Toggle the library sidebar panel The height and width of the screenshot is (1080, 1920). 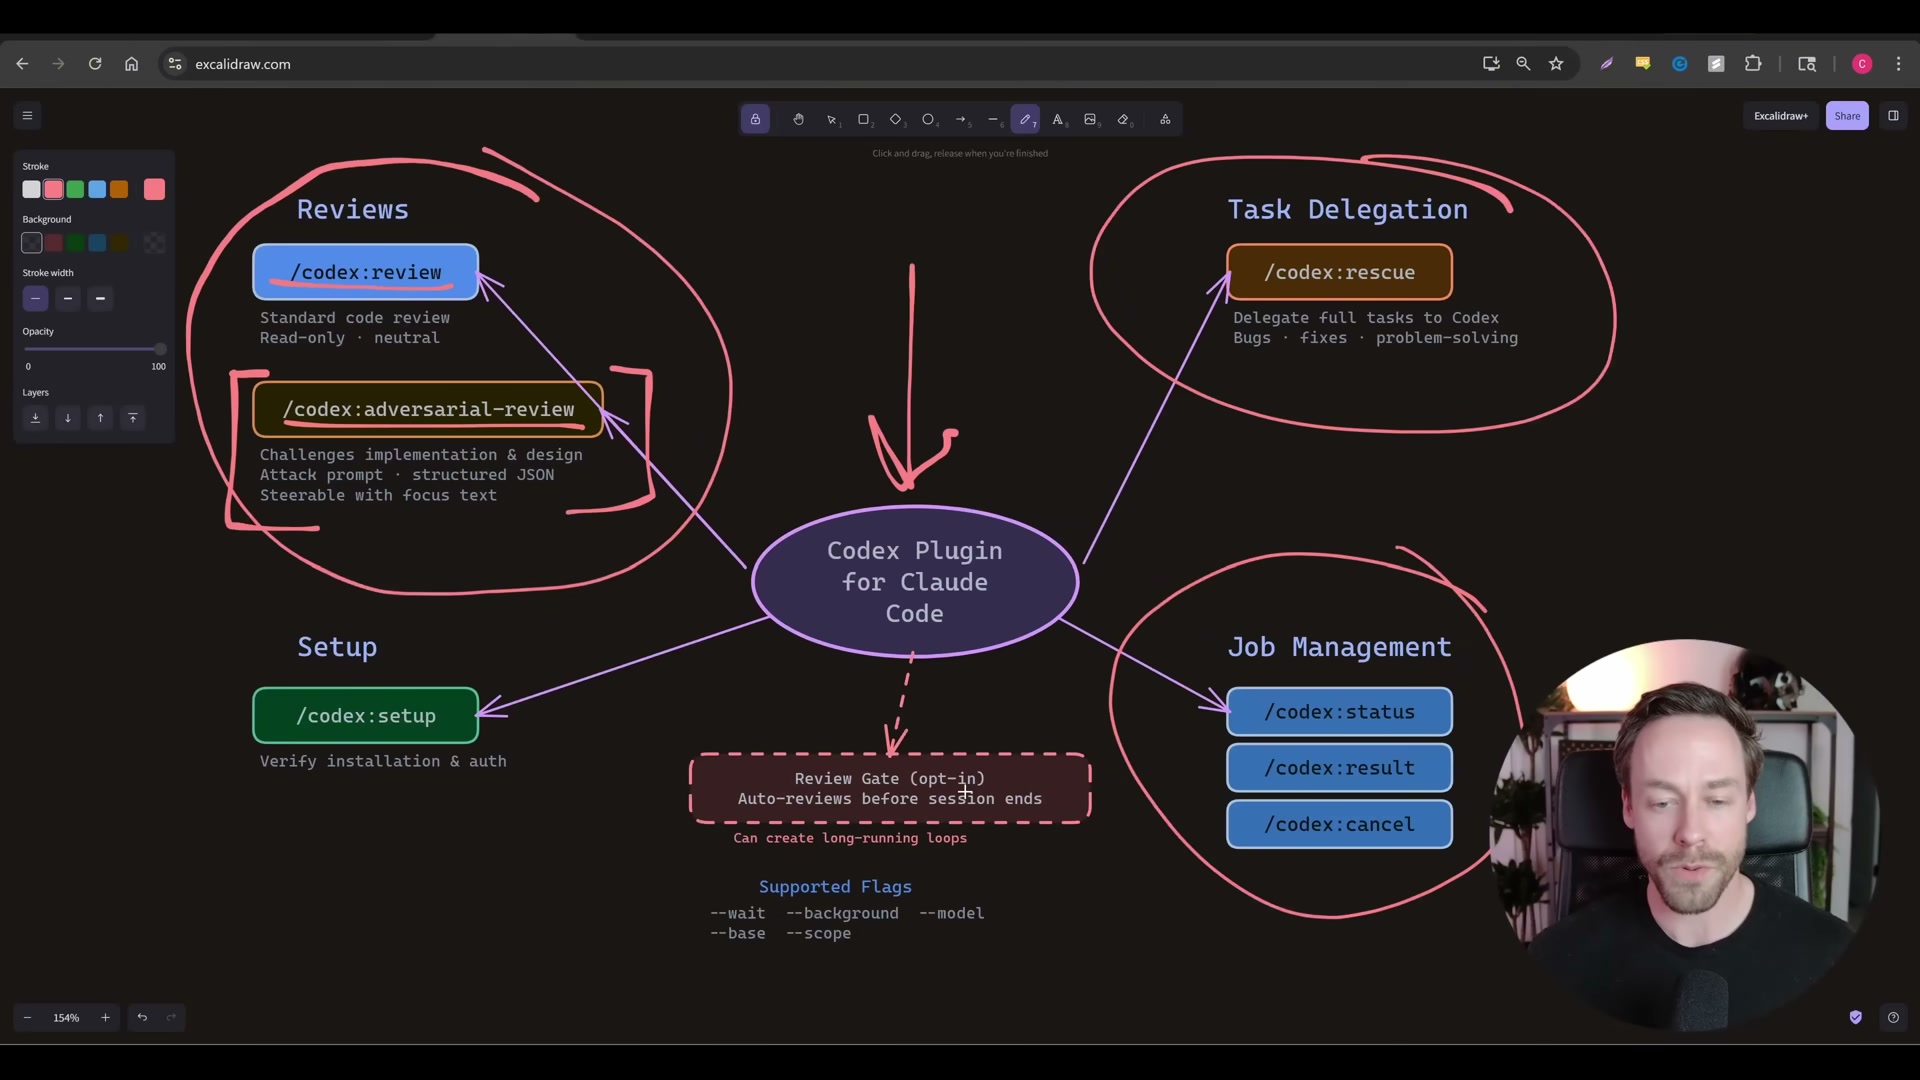coord(1893,116)
